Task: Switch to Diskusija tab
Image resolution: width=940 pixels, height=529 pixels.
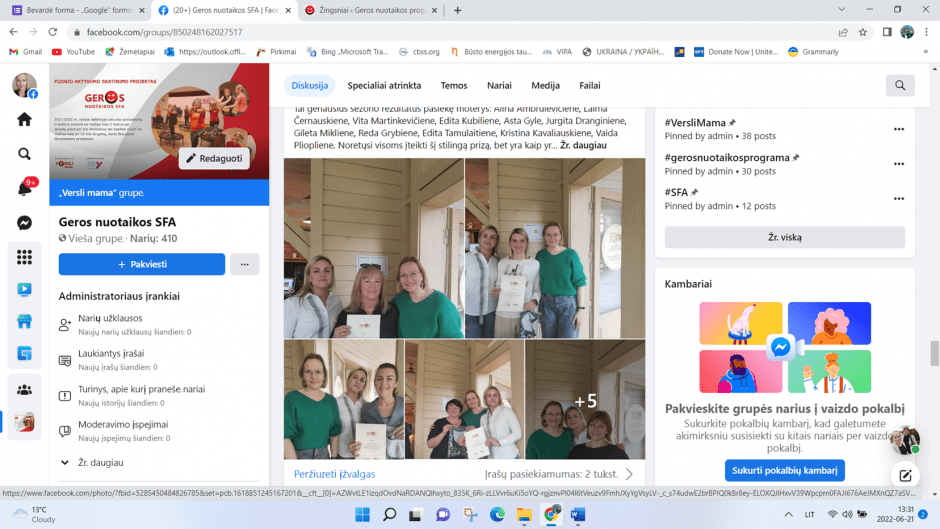Action: (309, 85)
